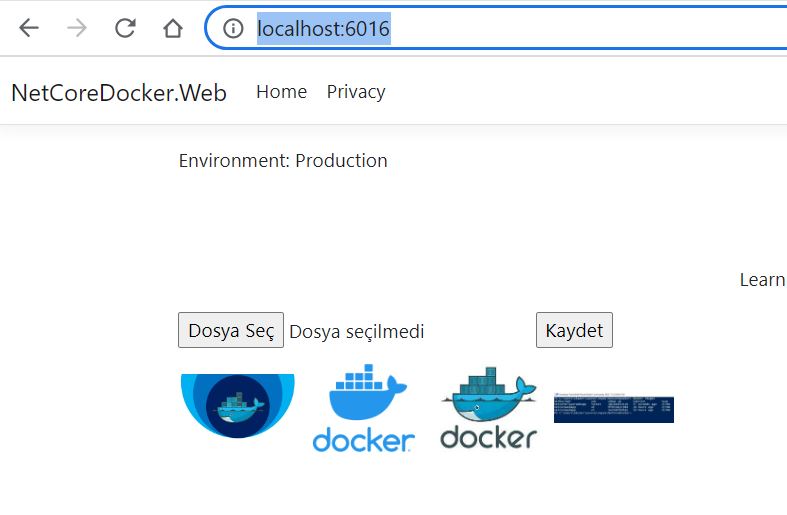Screen dimensions: 787x515
Task: Select the Dosya seçilmedi file label
Action: 357,332
